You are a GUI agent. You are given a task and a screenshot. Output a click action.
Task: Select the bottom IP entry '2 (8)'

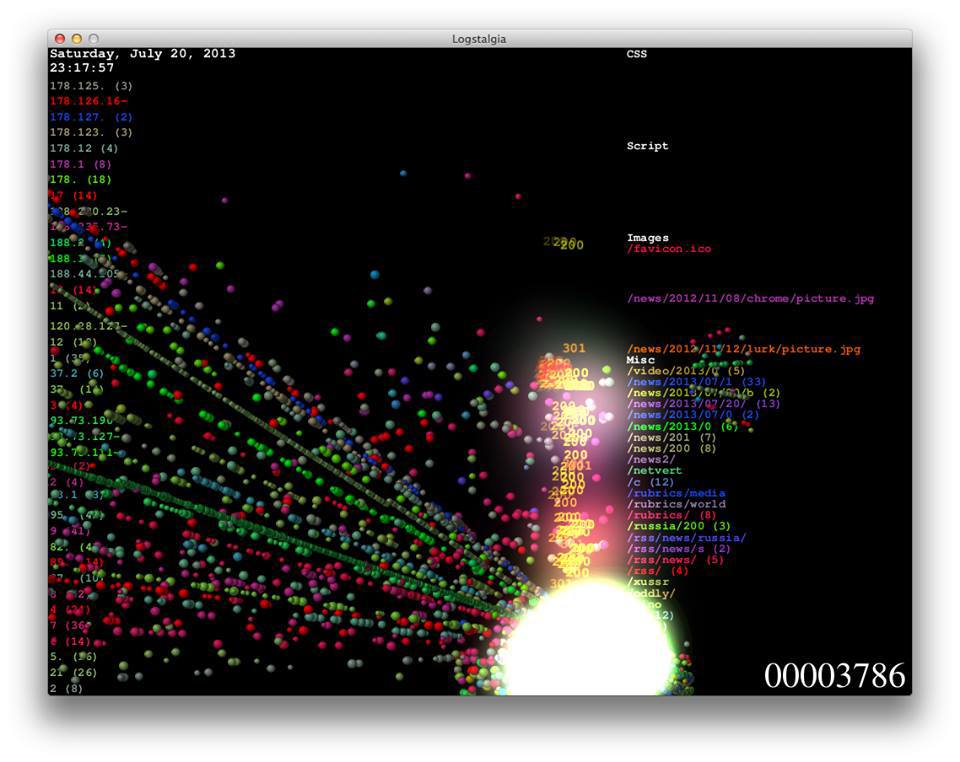click(x=66, y=689)
